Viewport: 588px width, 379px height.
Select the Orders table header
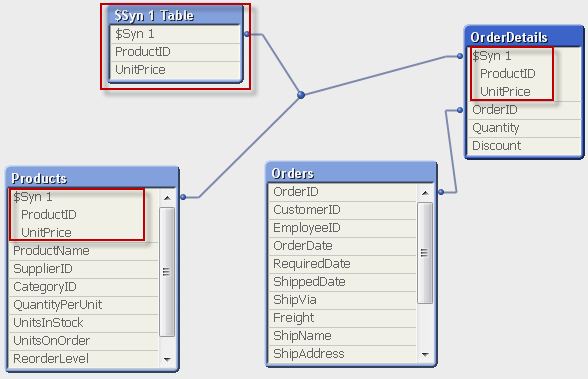click(351, 173)
